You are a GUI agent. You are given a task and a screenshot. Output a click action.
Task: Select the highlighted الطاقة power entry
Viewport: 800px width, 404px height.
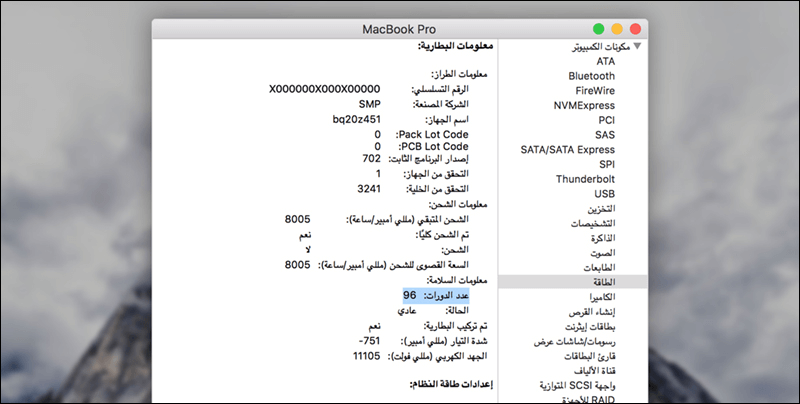point(573,282)
